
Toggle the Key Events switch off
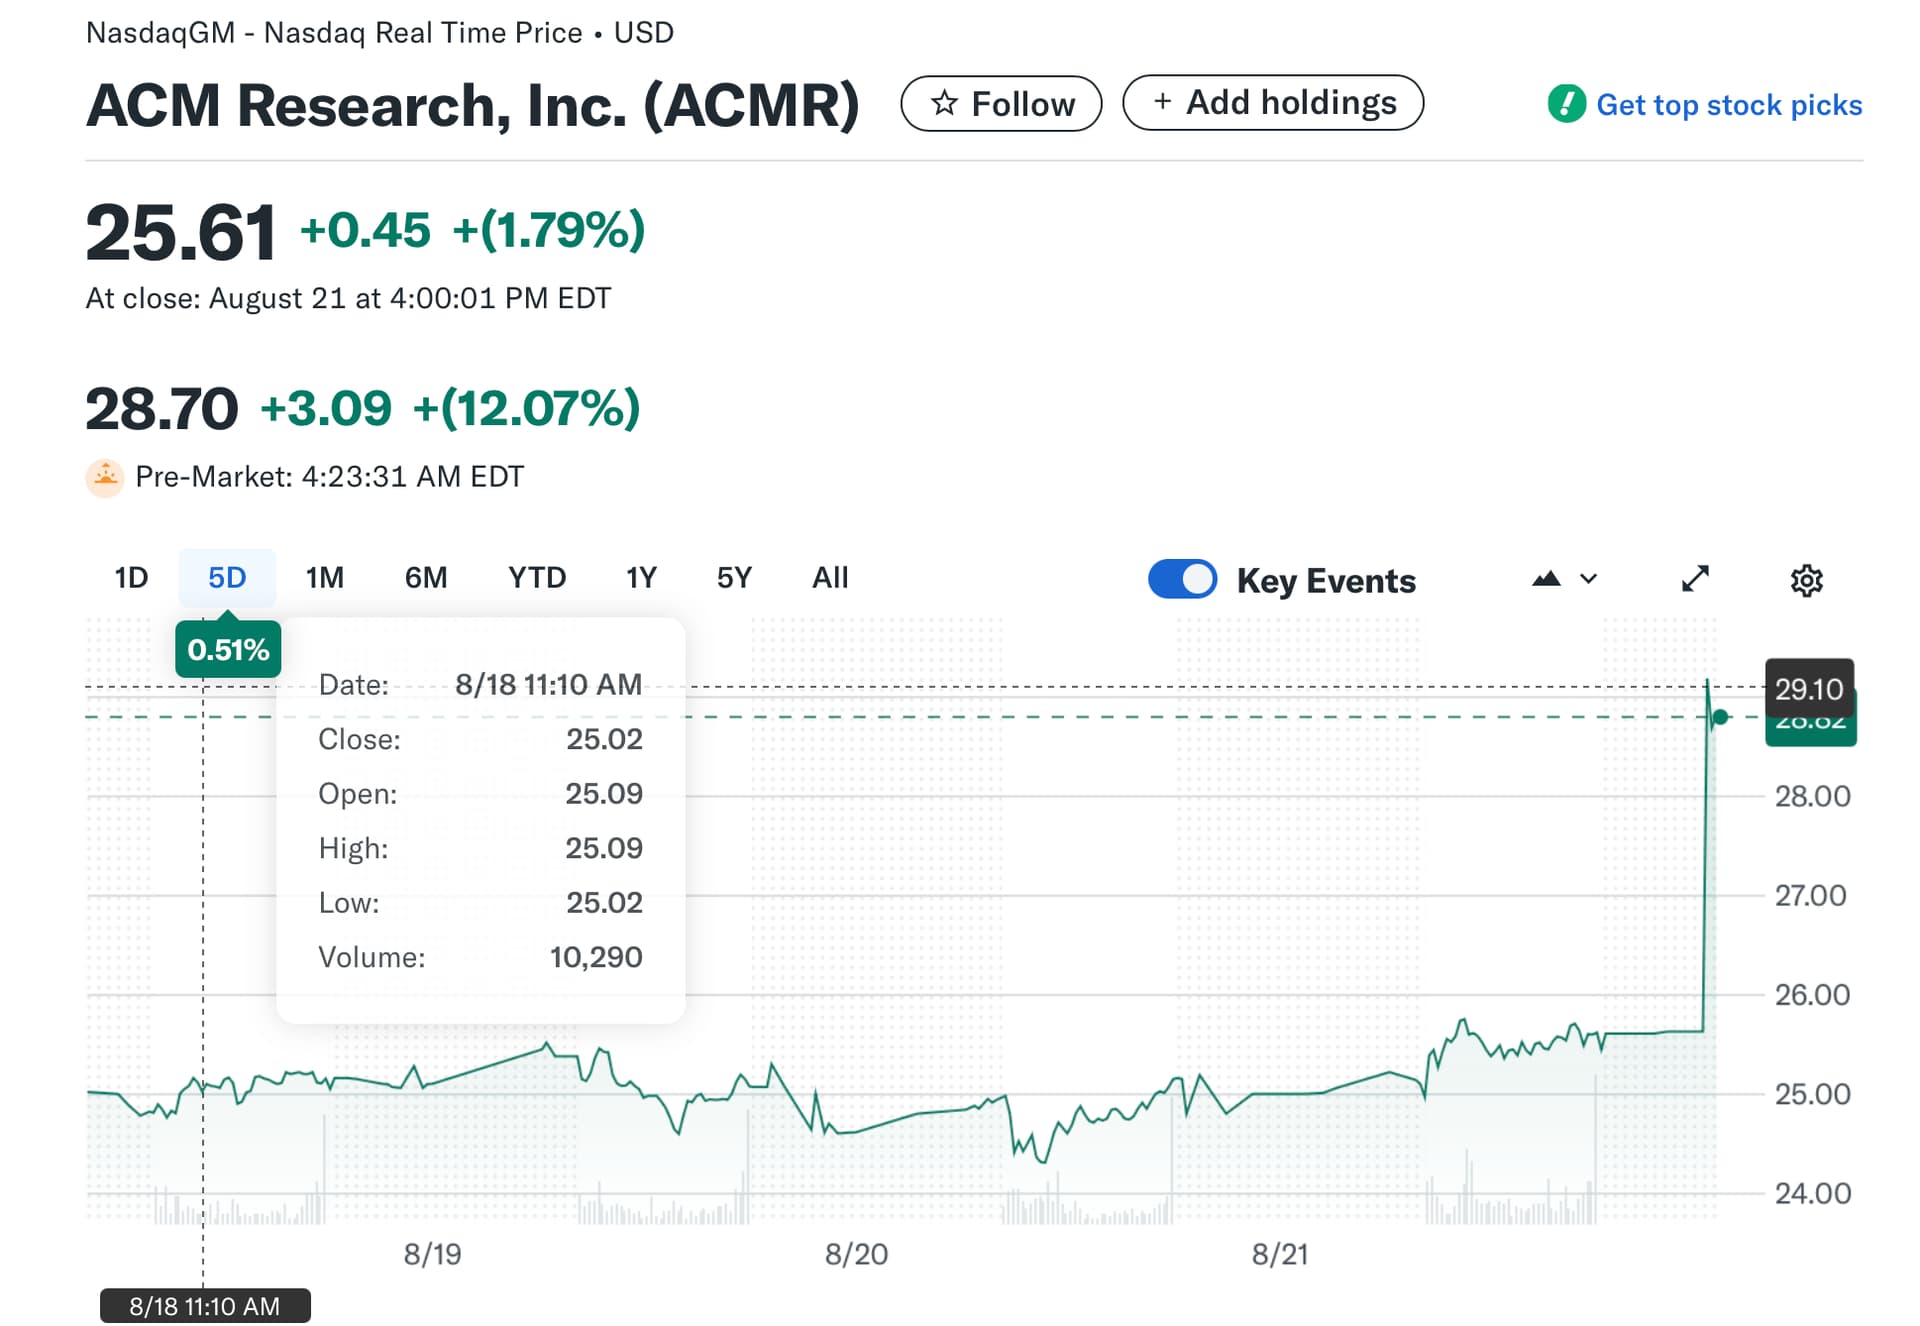click(x=1182, y=579)
